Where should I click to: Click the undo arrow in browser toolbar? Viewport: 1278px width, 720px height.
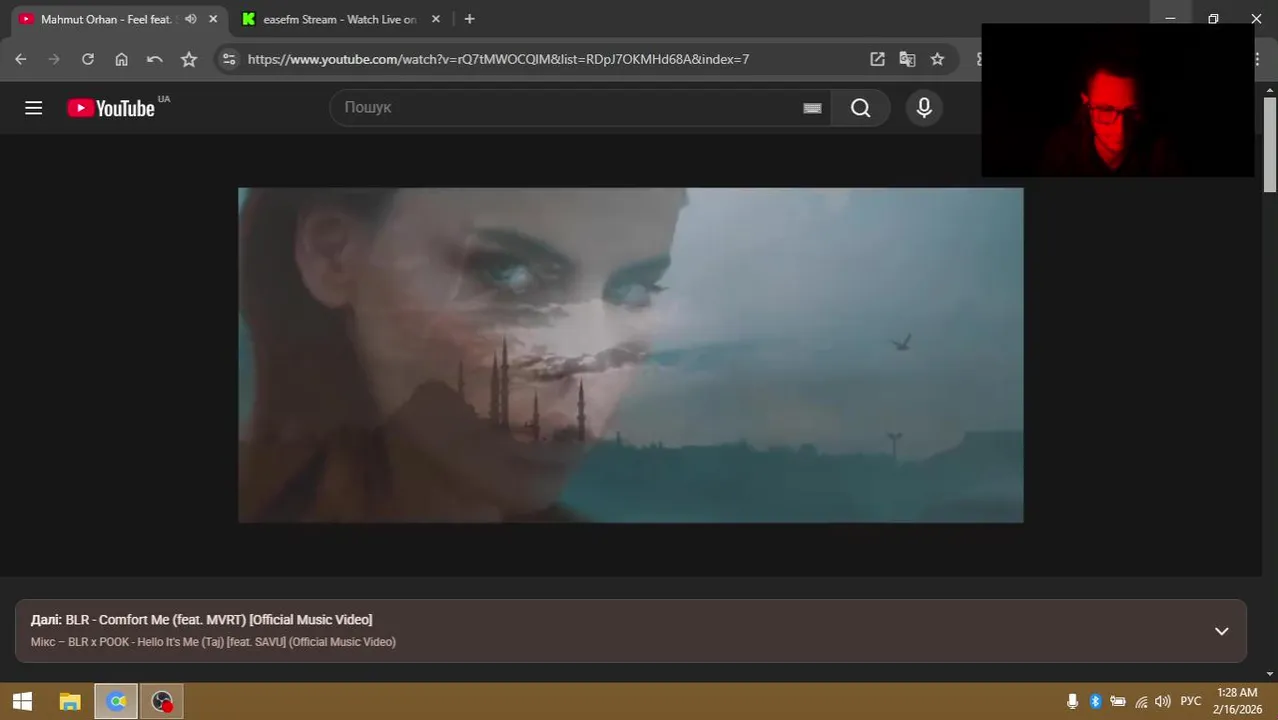(154, 59)
